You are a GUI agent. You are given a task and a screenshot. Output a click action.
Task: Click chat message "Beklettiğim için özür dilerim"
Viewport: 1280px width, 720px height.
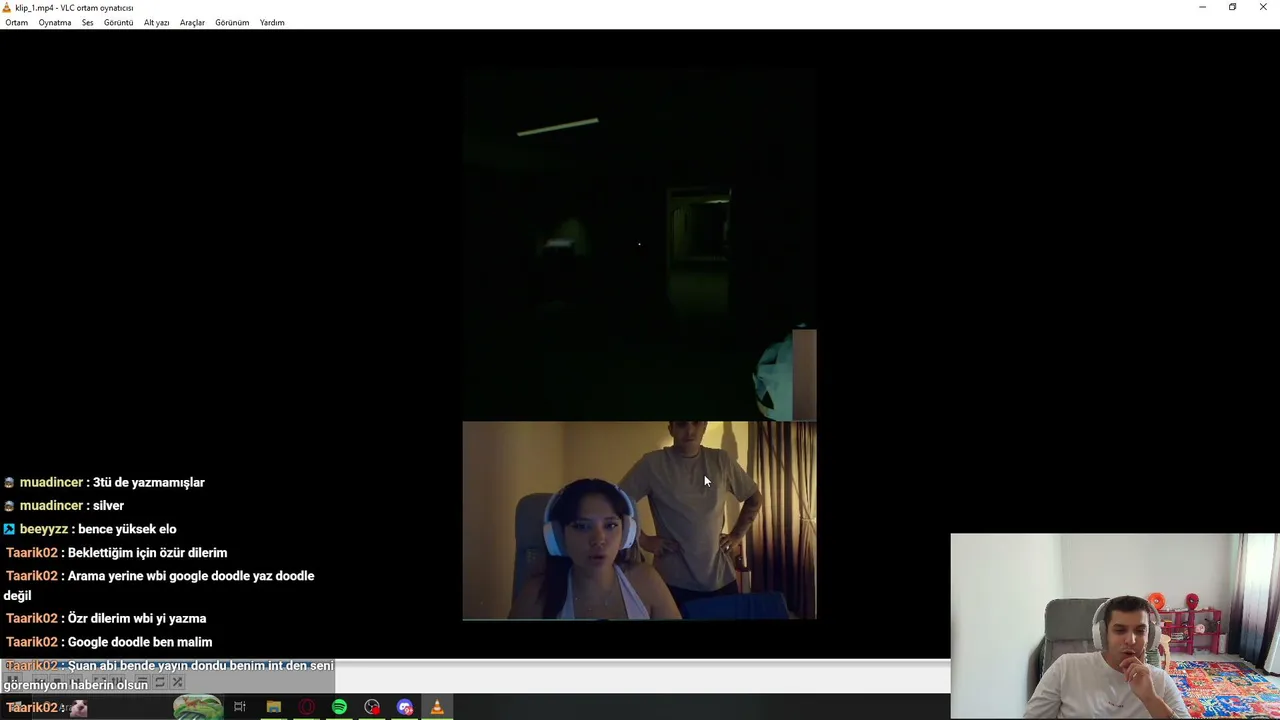147,553
